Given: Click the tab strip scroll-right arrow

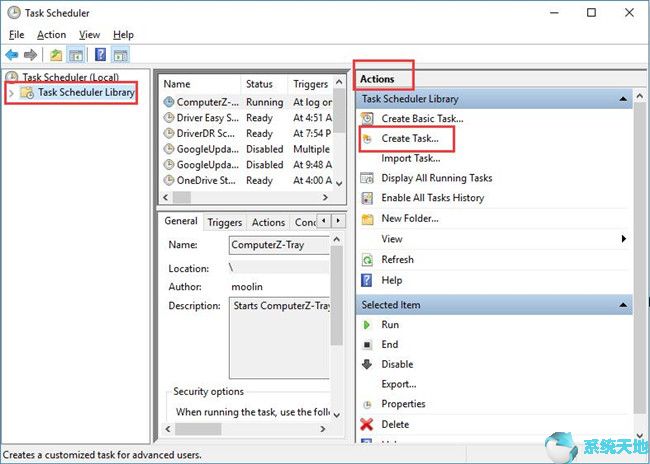Looking at the screenshot, I should (338, 221).
